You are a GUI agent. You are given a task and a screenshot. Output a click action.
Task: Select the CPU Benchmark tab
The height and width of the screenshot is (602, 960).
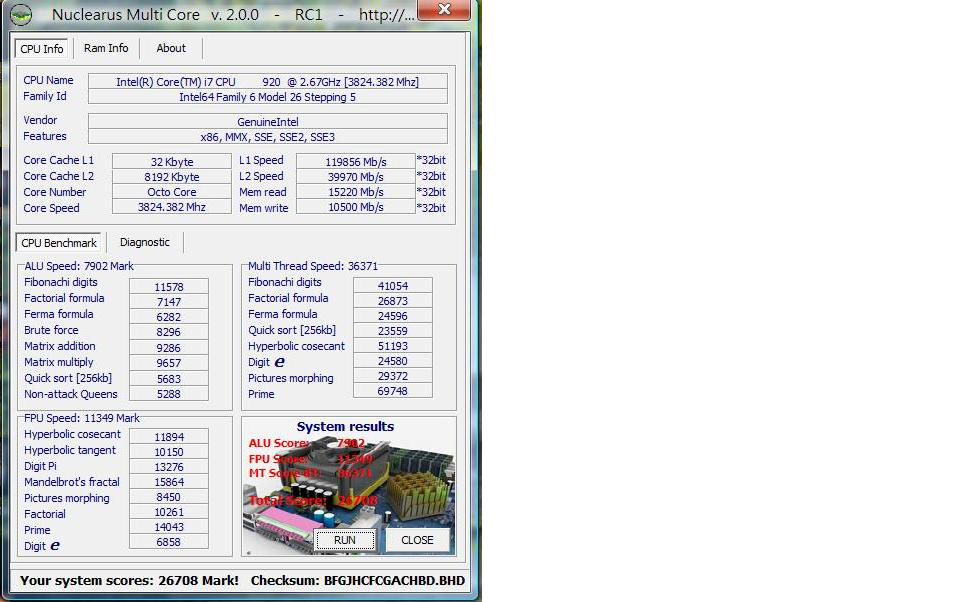click(x=59, y=243)
